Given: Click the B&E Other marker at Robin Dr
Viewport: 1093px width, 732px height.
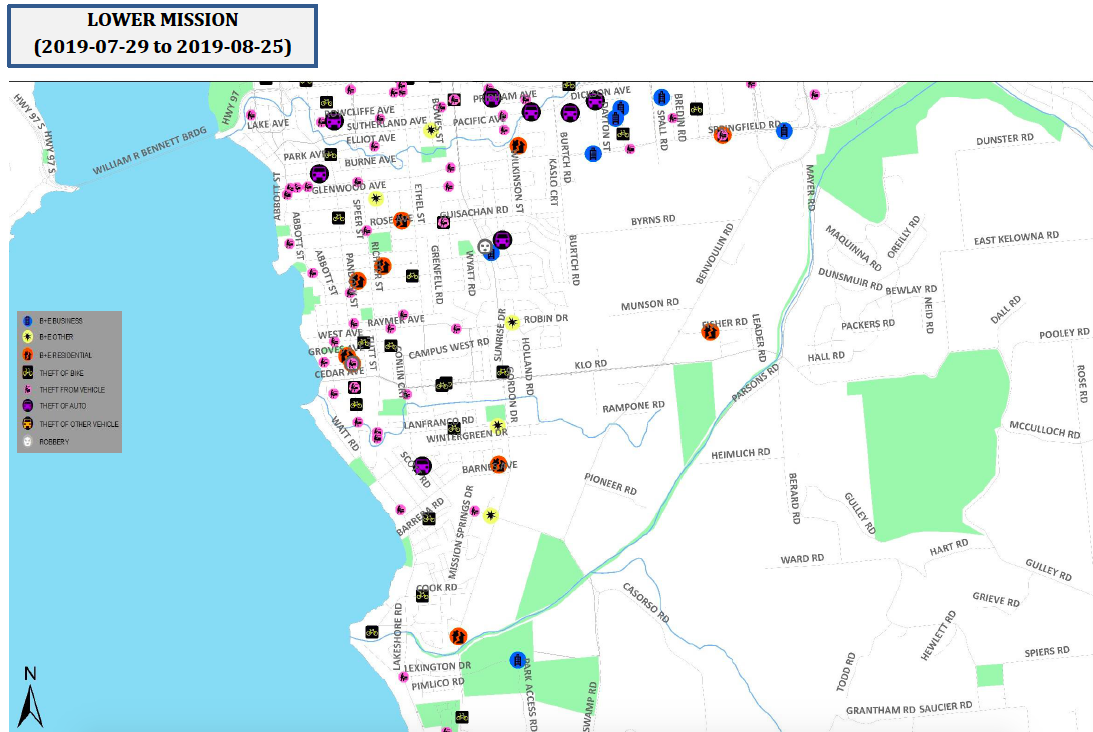Looking at the screenshot, I should point(512,322).
